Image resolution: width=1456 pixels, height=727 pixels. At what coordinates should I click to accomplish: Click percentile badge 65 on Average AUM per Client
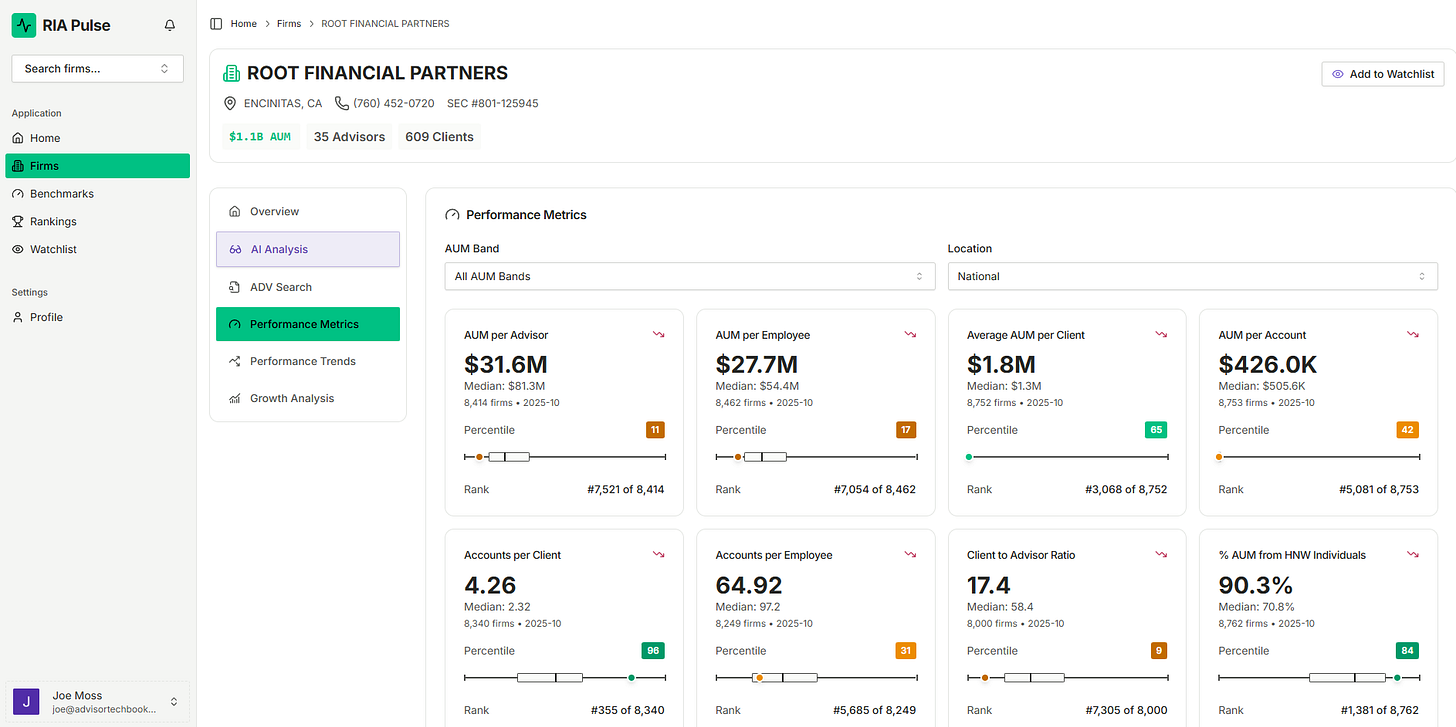pos(1157,430)
